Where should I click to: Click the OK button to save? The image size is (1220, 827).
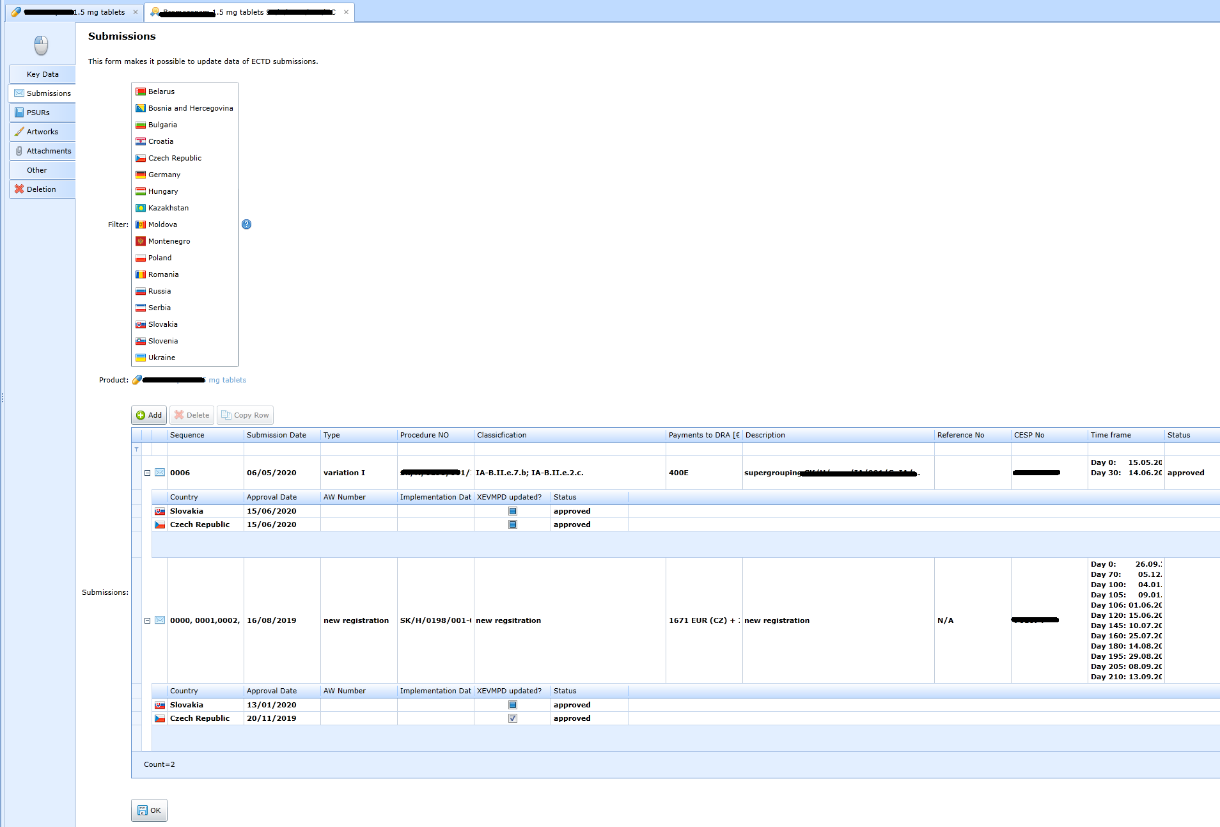click(x=149, y=810)
